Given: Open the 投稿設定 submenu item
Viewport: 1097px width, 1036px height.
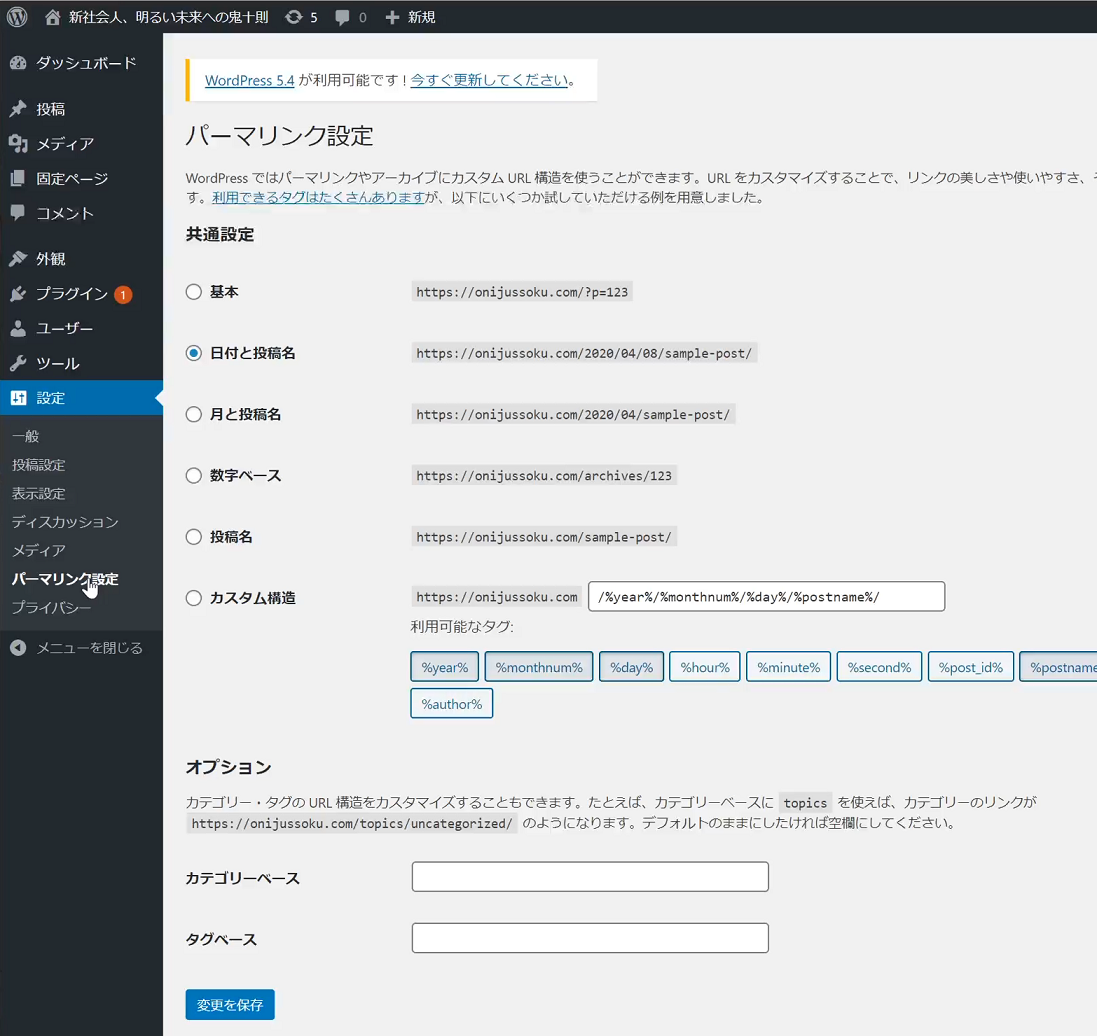Looking at the screenshot, I should pyautogui.click(x=38, y=465).
